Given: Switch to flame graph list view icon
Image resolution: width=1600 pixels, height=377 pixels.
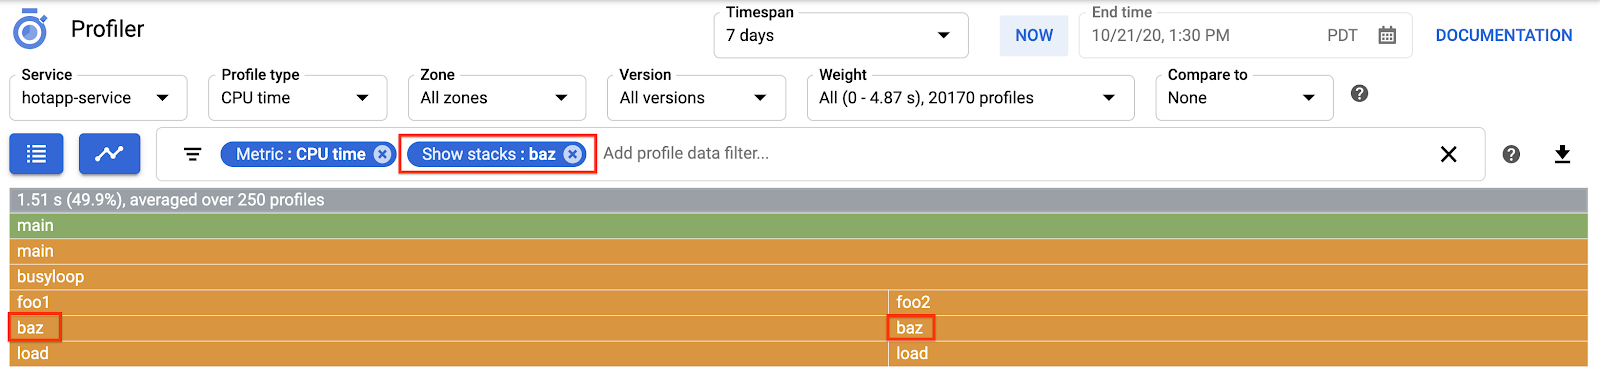Looking at the screenshot, I should pos(37,154).
